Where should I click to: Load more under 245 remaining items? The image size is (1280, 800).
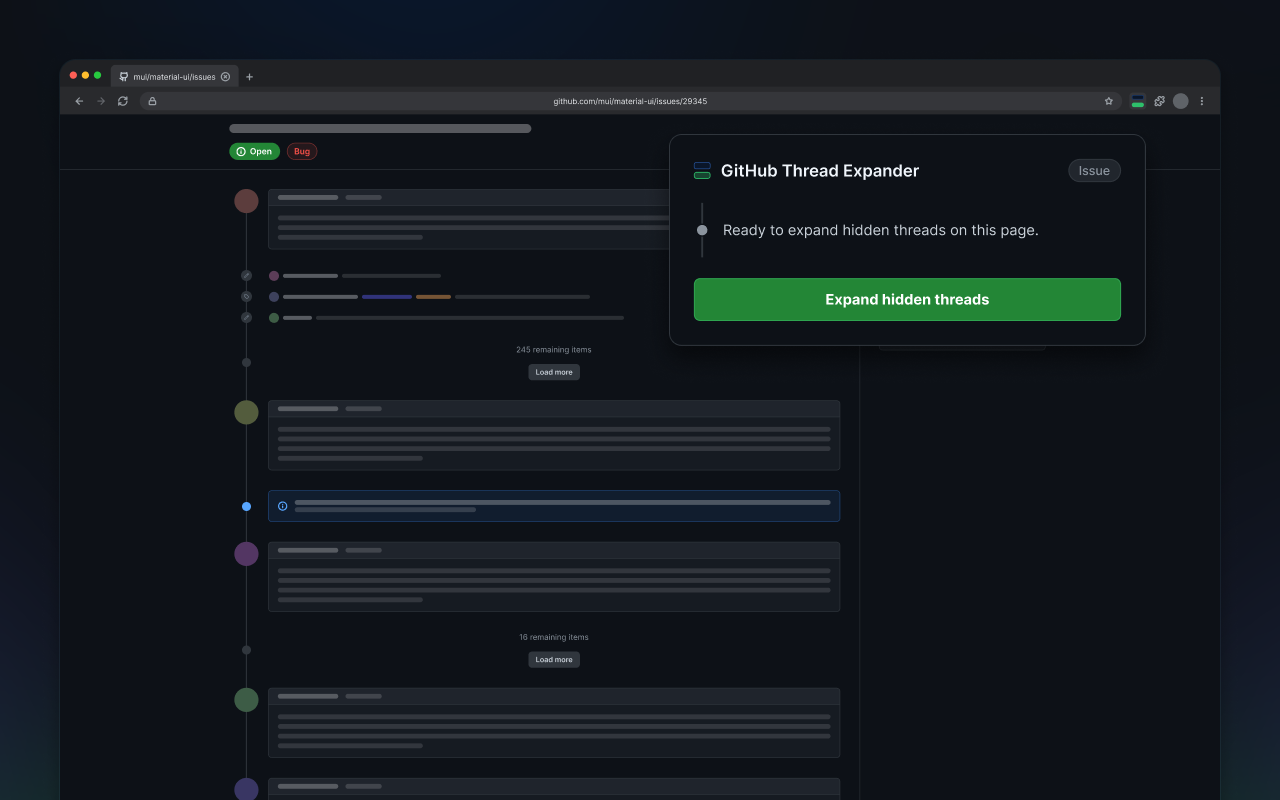pos(554,372)
